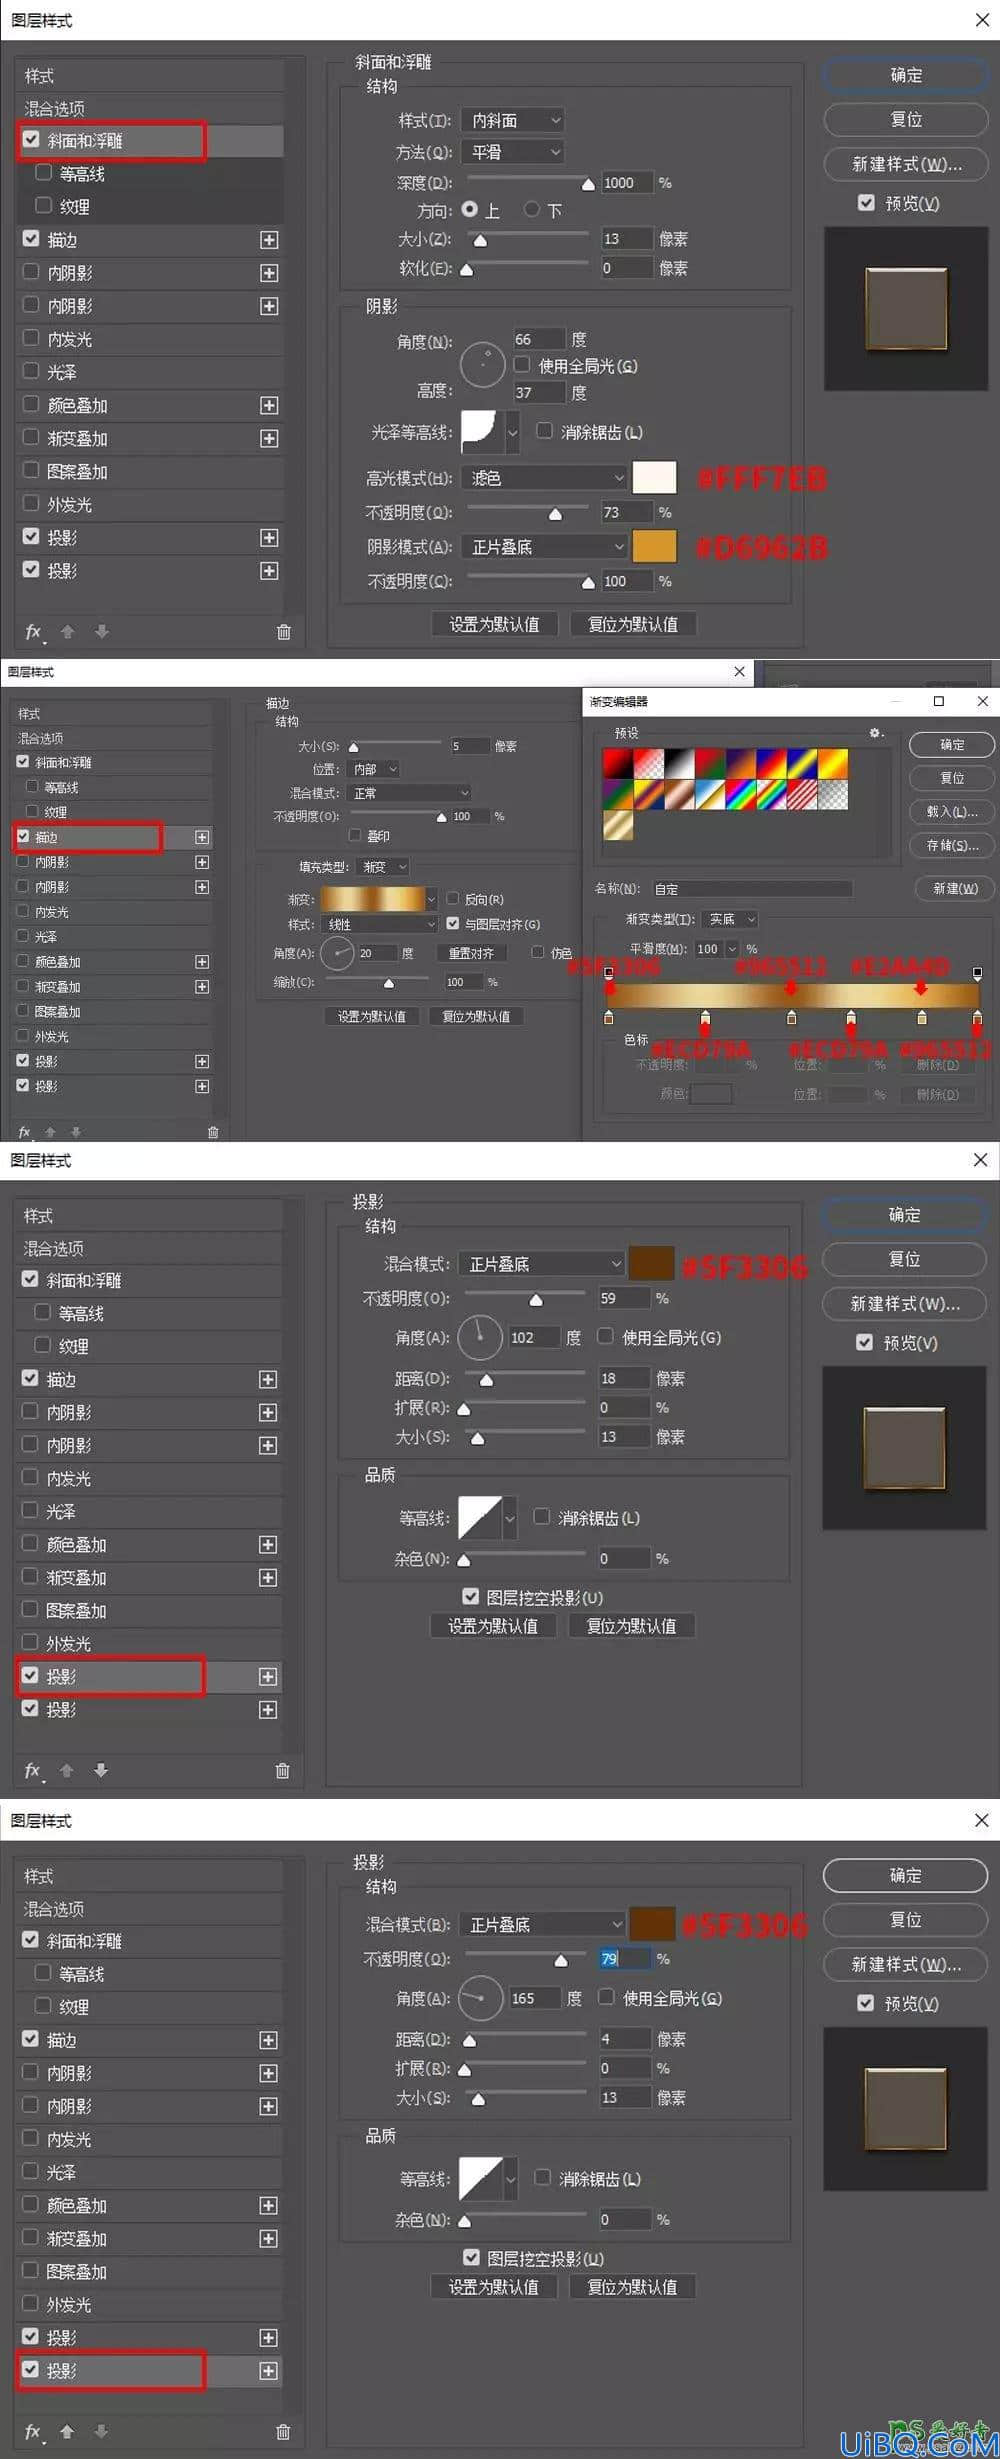1000x2459 pixels.
Task: Open the orange 阴影模式 color swatch in the Bevel & Emboss dialog
Action: [x=654, y=547]
